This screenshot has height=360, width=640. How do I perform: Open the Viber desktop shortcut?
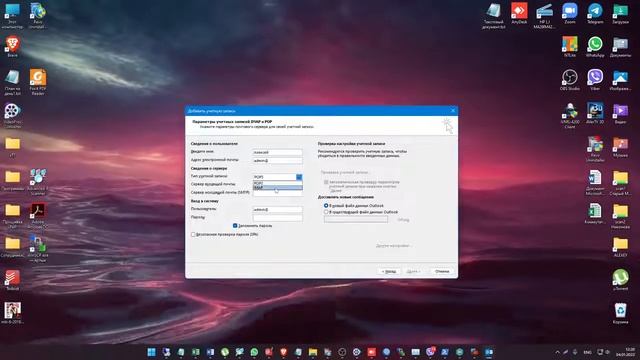click(595, 80)
